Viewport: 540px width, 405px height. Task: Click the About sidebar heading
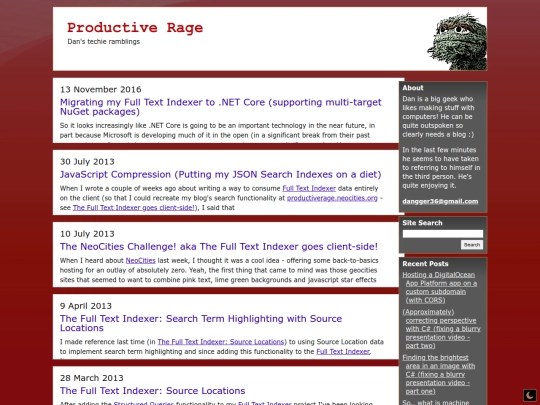tap(413, 88)
